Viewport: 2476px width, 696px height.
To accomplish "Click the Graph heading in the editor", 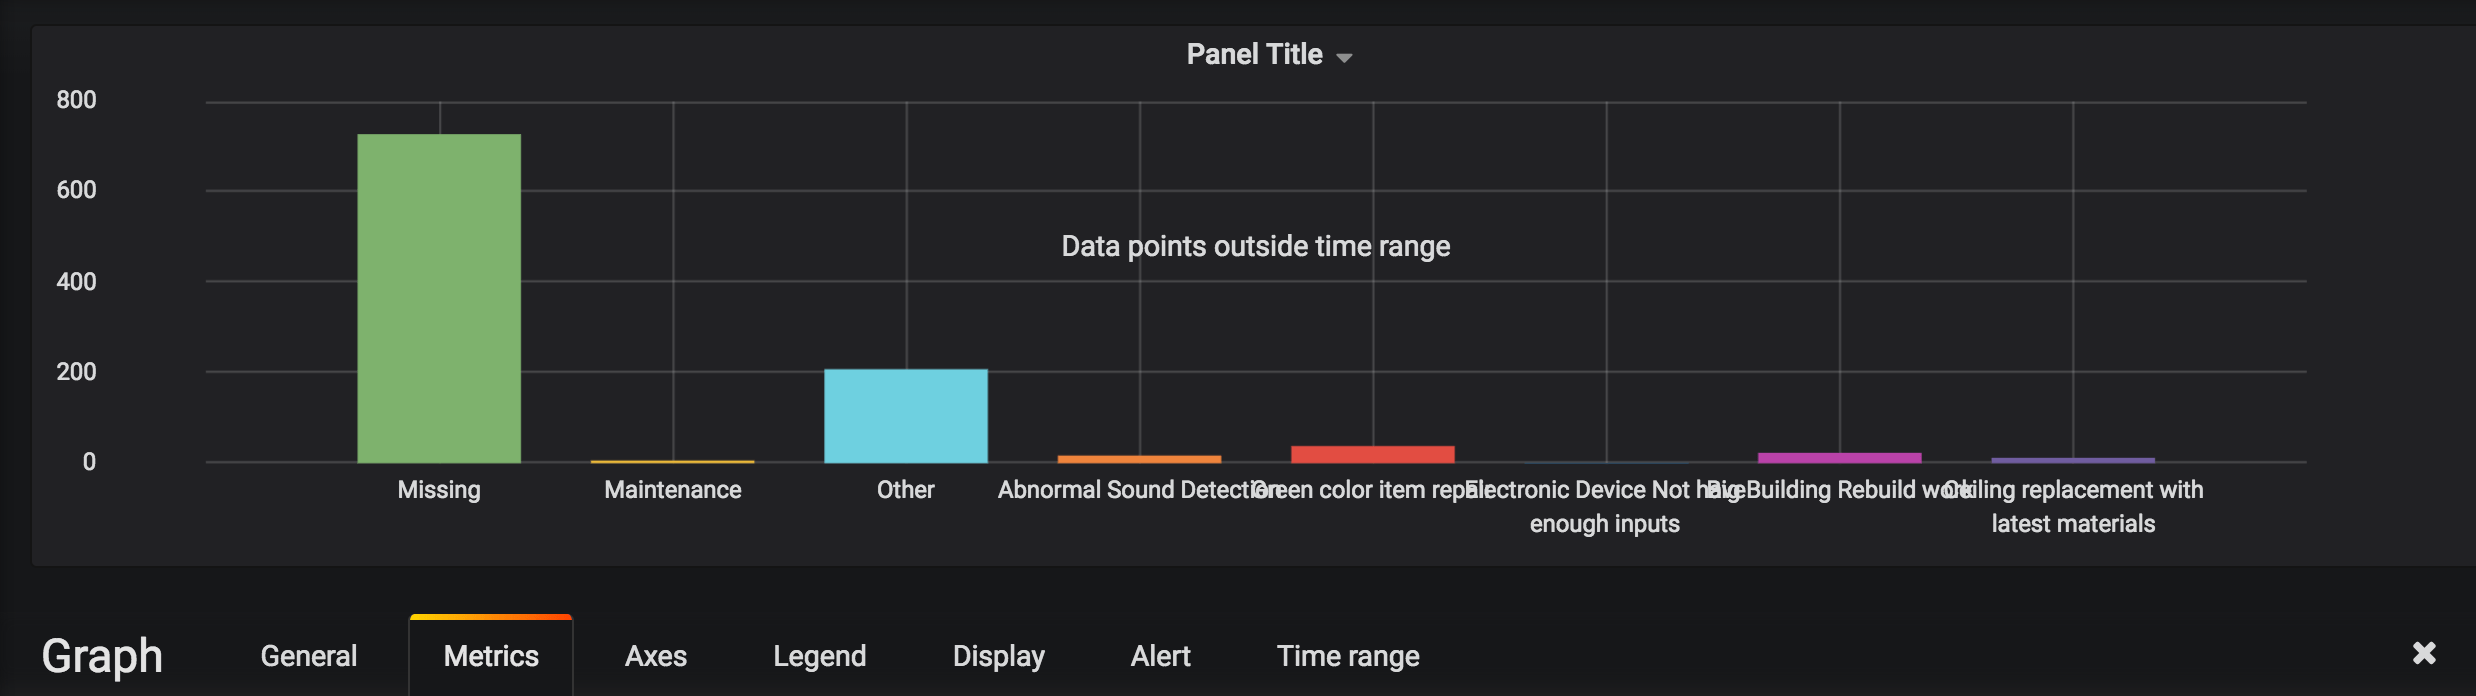I will point(102,656).
